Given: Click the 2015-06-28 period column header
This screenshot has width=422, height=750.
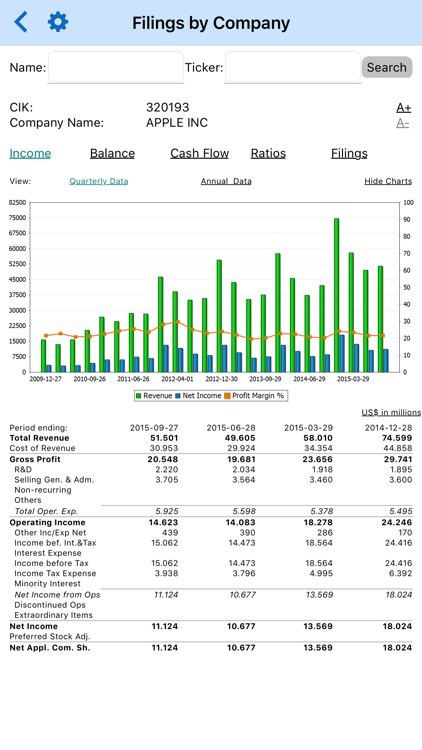Looking at the screenshot, I should (231, 428).
